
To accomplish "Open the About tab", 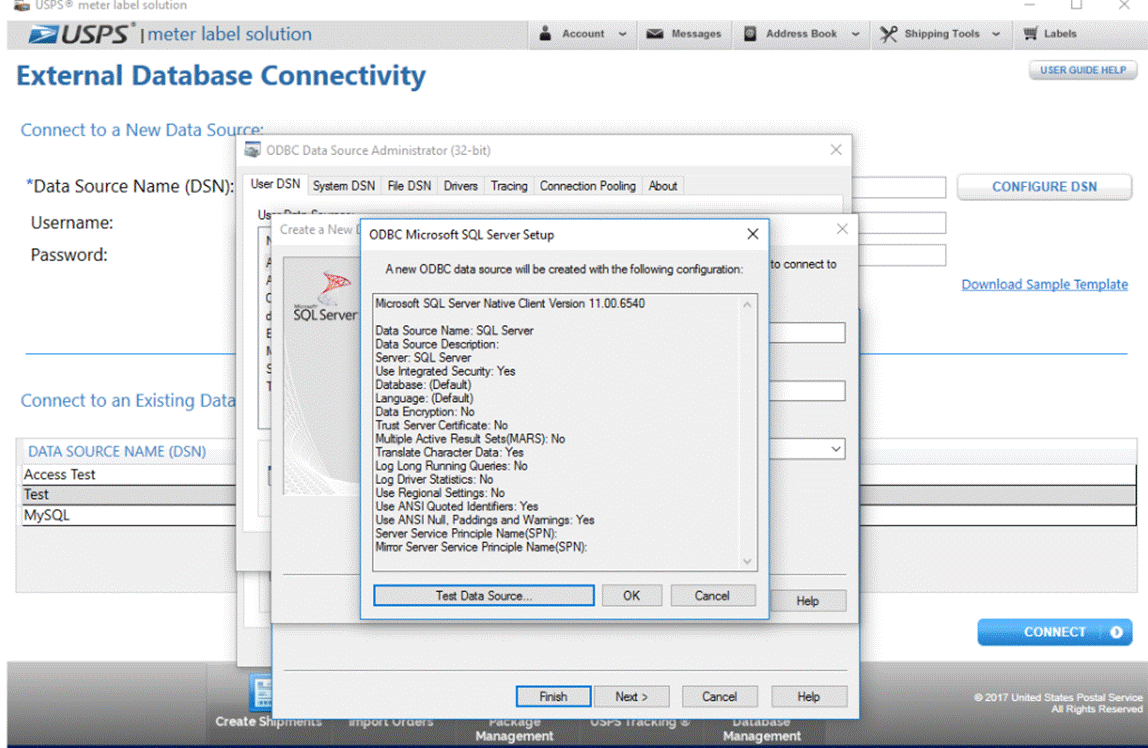I will (x=663, y=186).
